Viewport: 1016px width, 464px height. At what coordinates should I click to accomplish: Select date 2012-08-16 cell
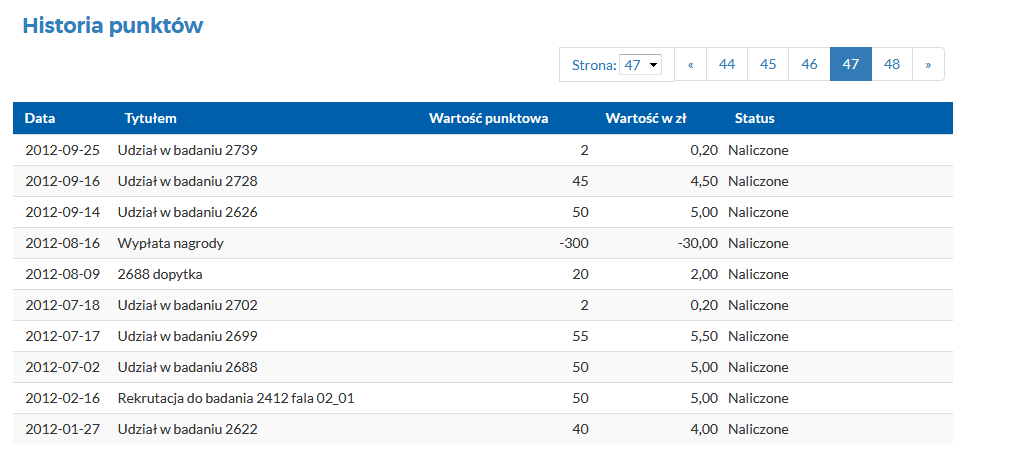point(63,244)
